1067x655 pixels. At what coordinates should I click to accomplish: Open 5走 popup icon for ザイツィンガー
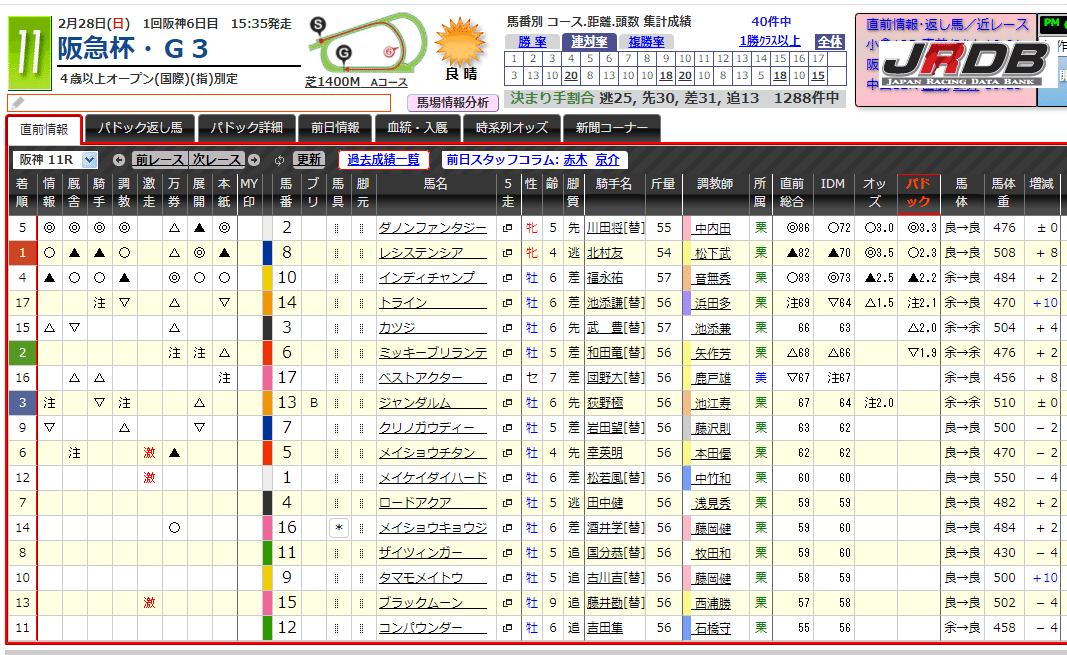tap(507, 553)
